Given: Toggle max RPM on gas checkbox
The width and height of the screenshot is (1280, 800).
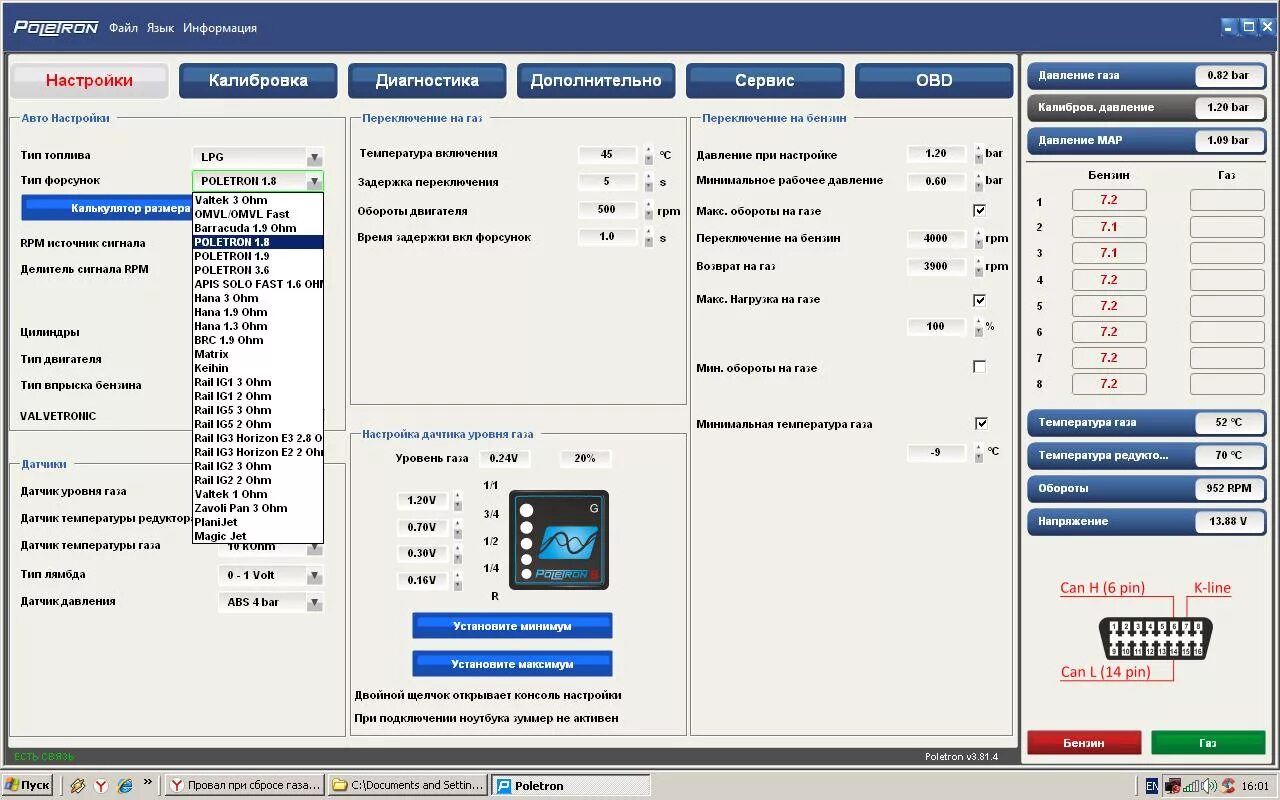Looking at the screenshot, I should 980,210.
